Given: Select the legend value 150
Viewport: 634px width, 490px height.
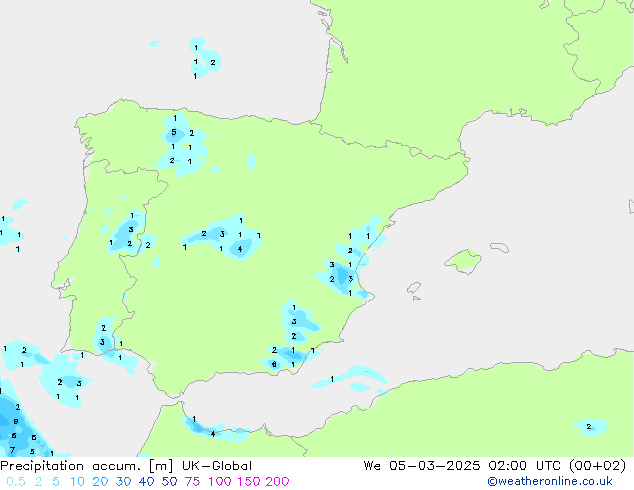Looking at the screenshot, I should tap(249, 482).
